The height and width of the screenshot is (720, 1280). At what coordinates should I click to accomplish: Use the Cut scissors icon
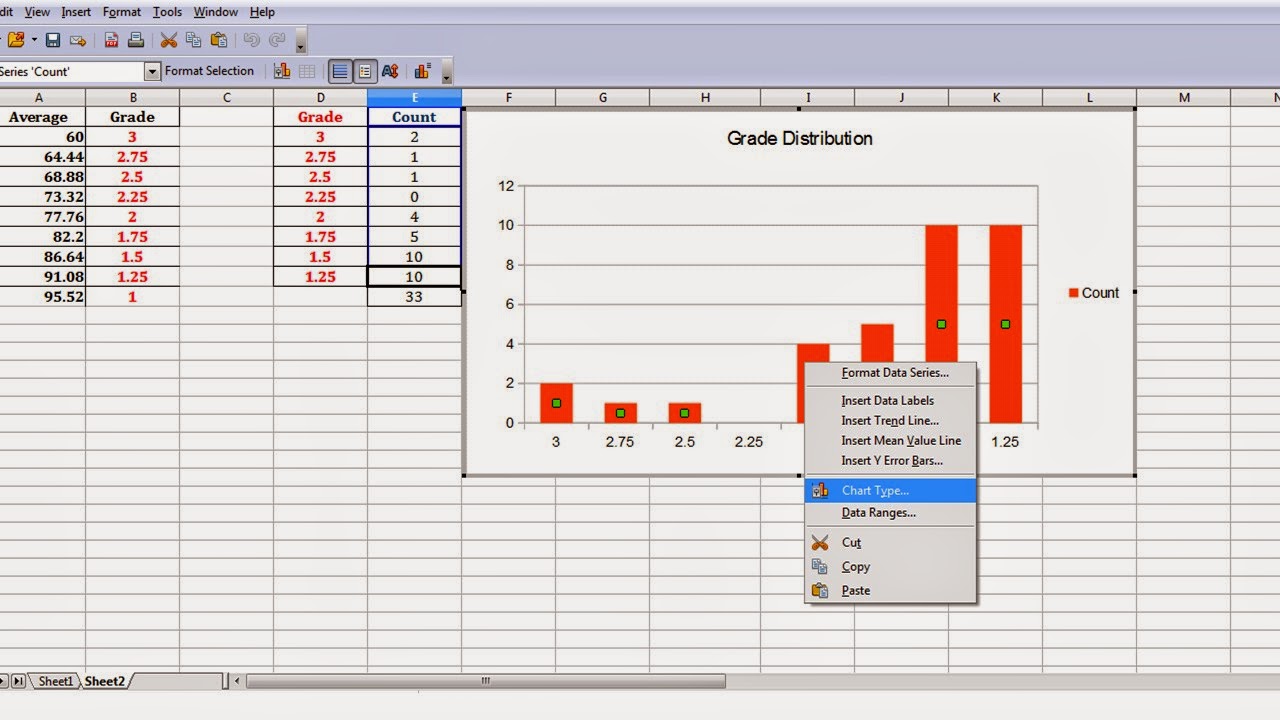(168, 40)
